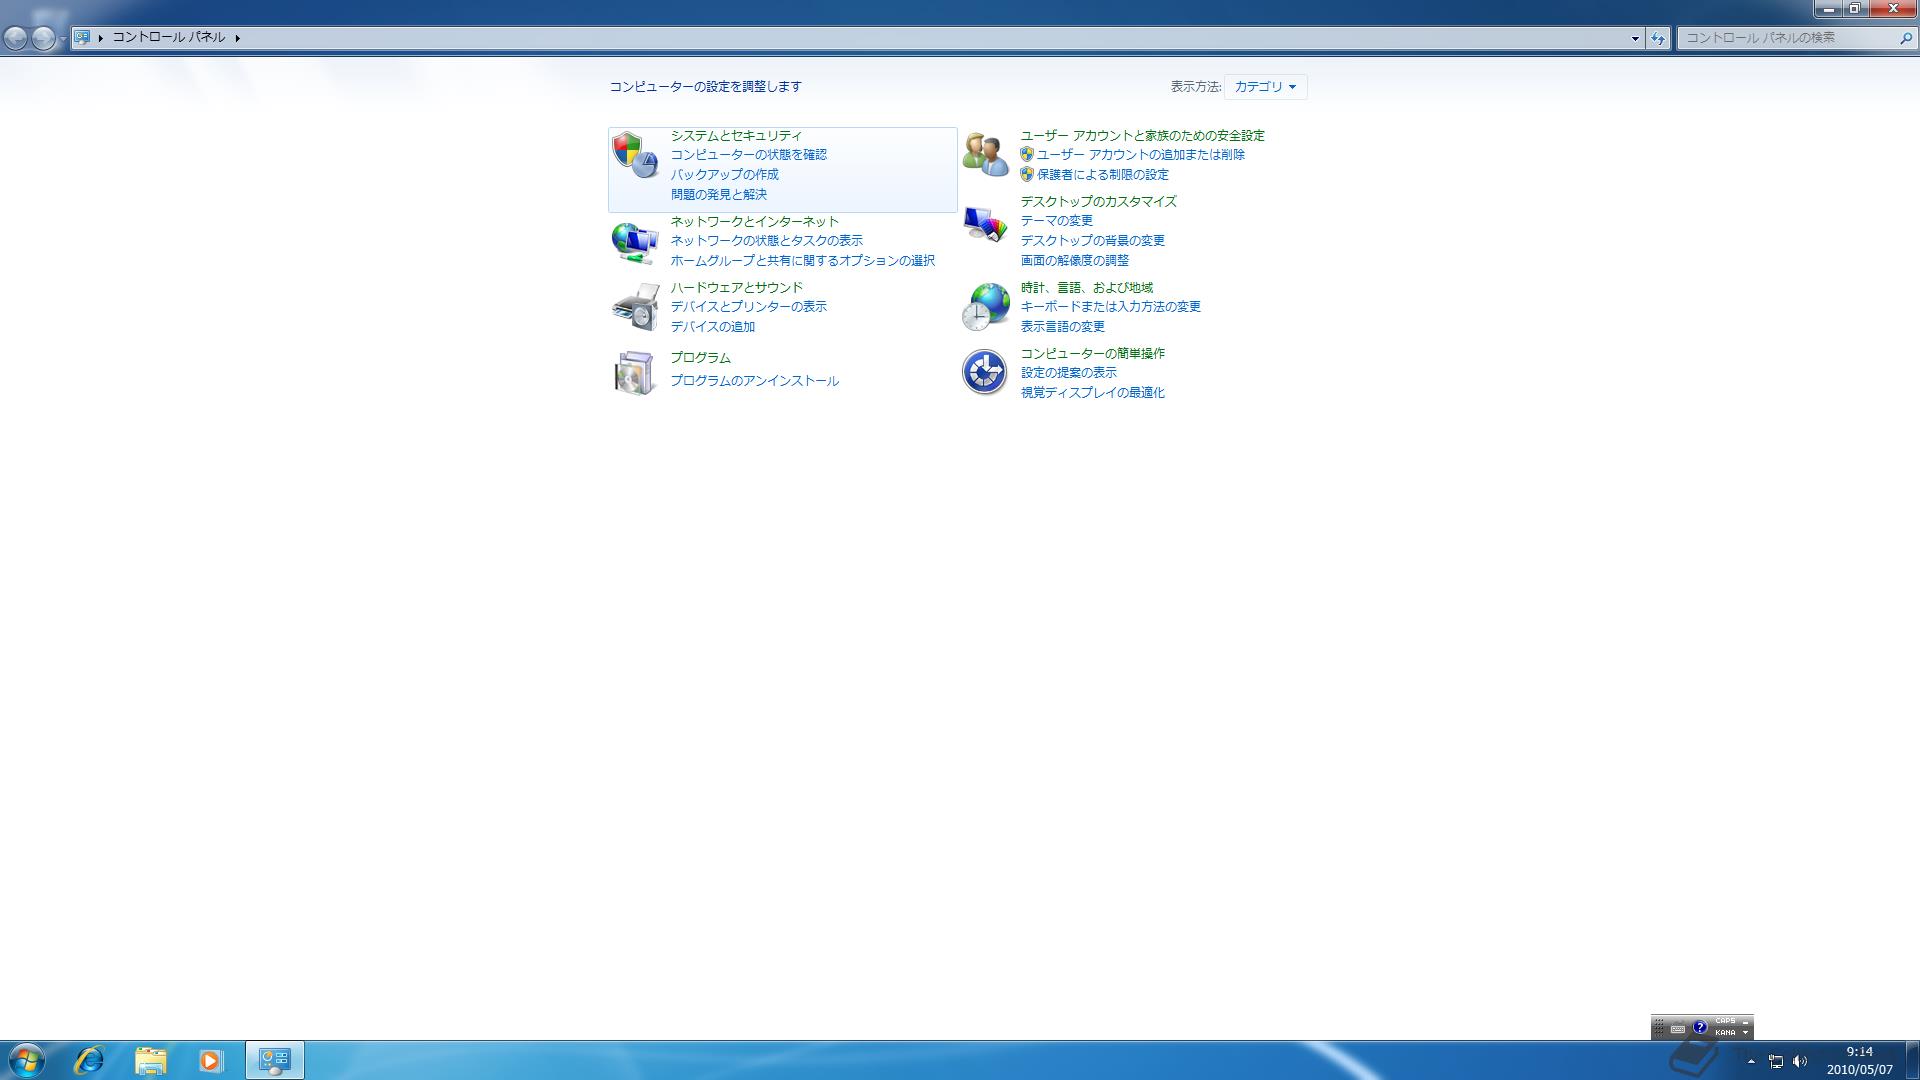Open the ハードウェアとサウンド printer icon
This screenshot has width=1920, height=1080.
point(635,307)
